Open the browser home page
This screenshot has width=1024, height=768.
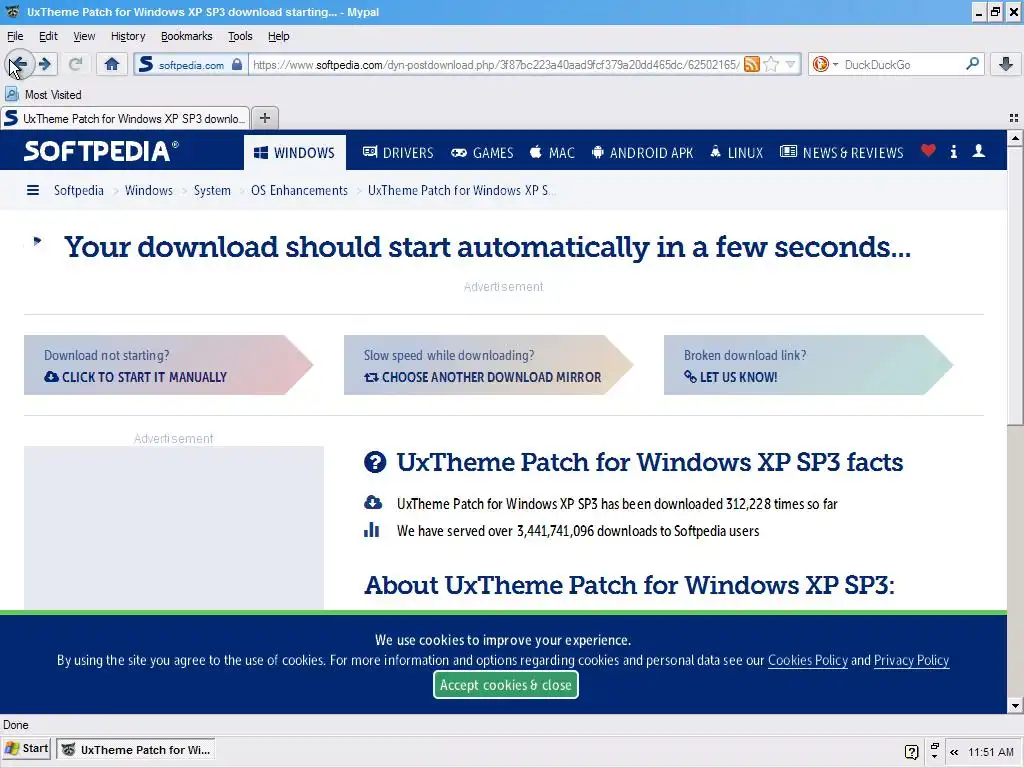pyautogui.click(x=112, y=64)
